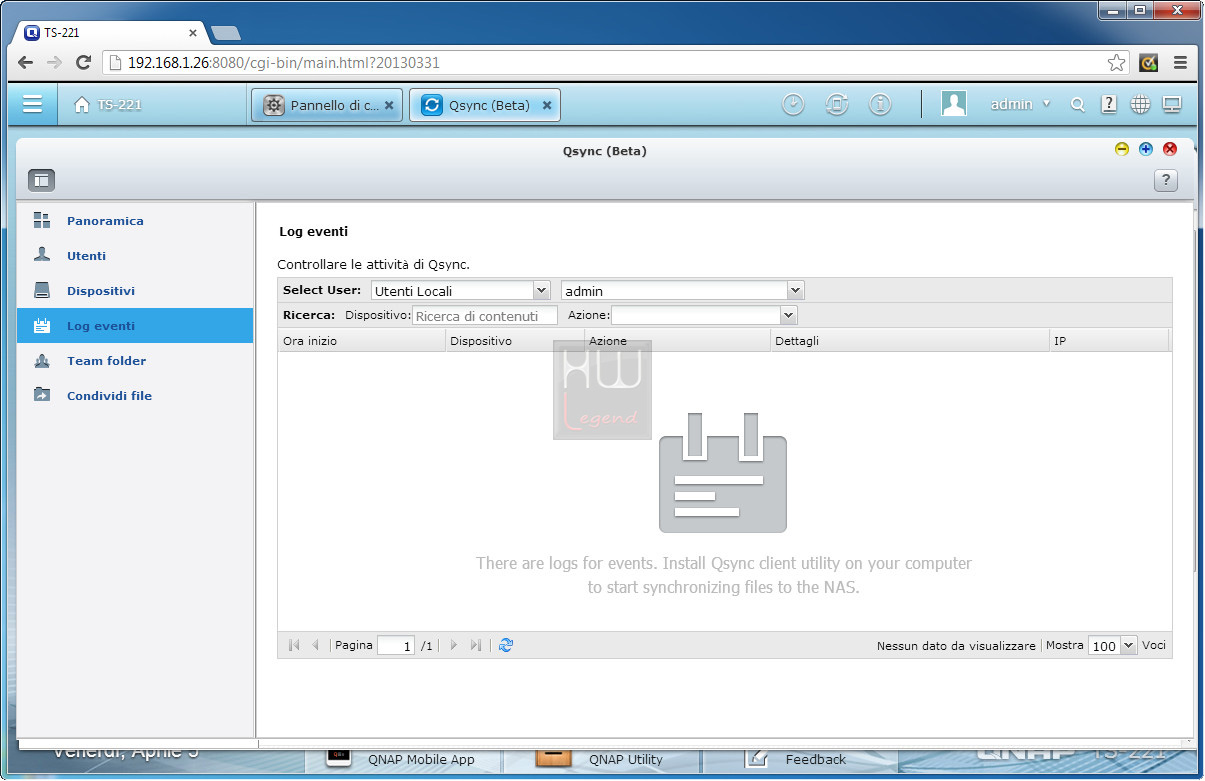Image resolution: width=1205 pixels, height=781 pixels.
Task: Maximize the Qsync window blue button
Action: [x=1146, y=149]
